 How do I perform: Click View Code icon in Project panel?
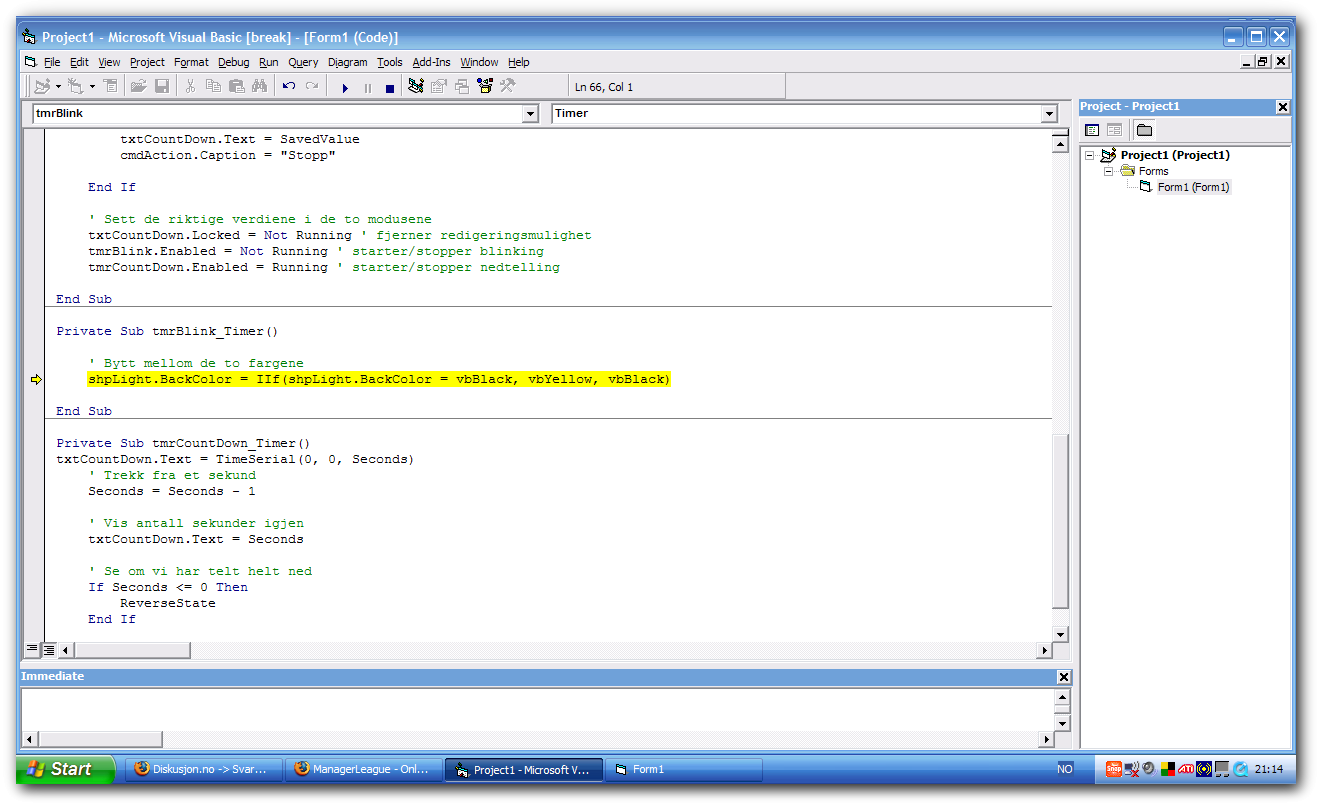click(1092, 130)
